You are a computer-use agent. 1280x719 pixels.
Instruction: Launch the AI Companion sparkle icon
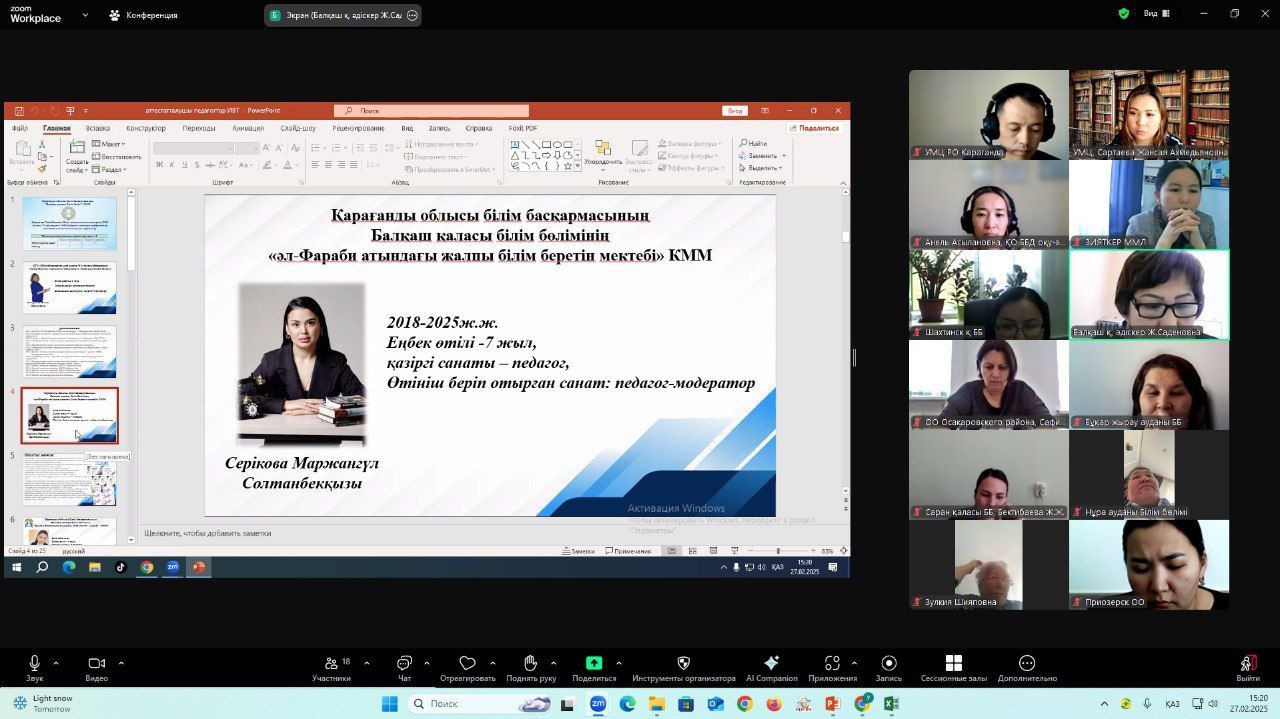pos(771,663)
